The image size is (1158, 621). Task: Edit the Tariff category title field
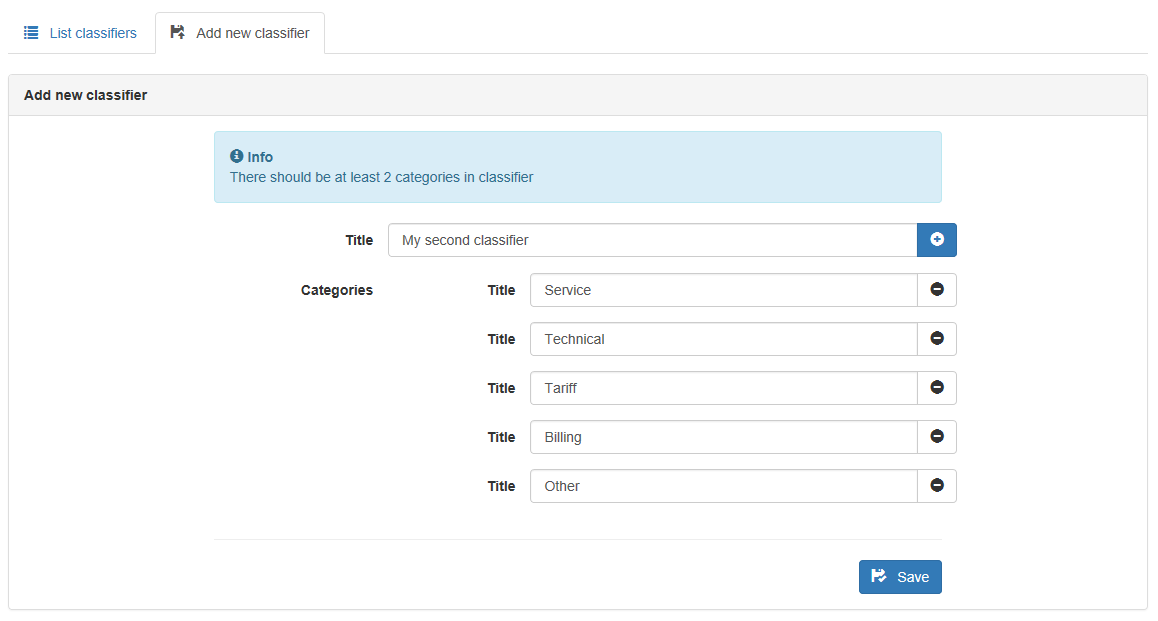pos(724,388)
